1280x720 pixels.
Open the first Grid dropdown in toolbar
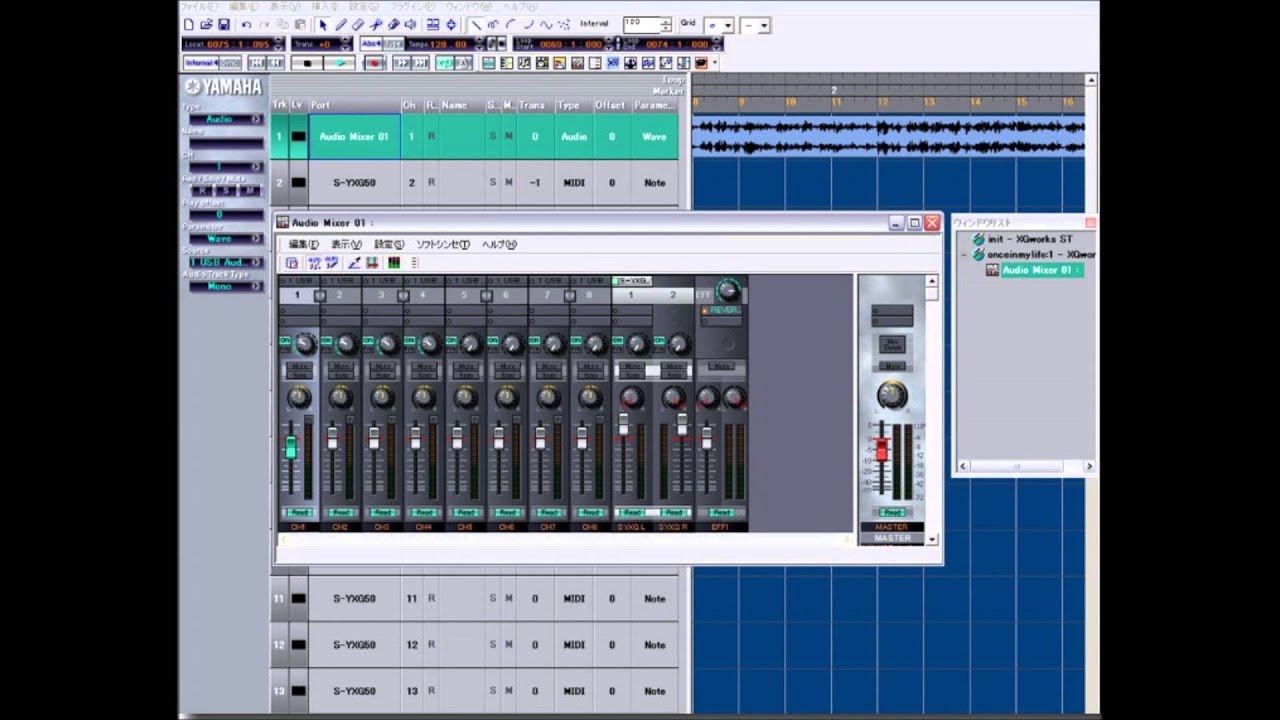click(x=719, y=26)
